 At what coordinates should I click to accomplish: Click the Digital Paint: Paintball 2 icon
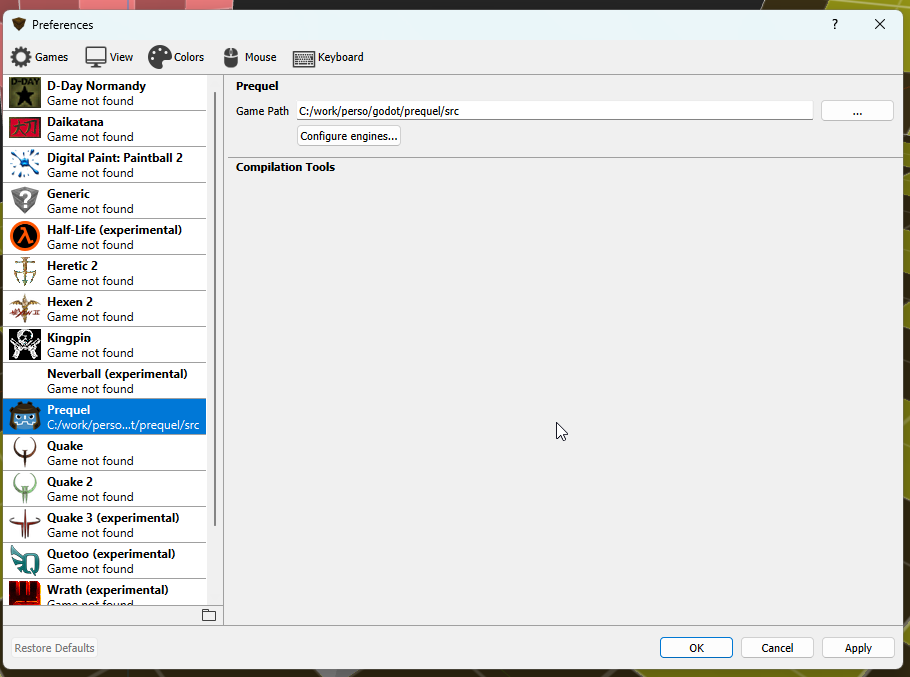tap(25, 165)
